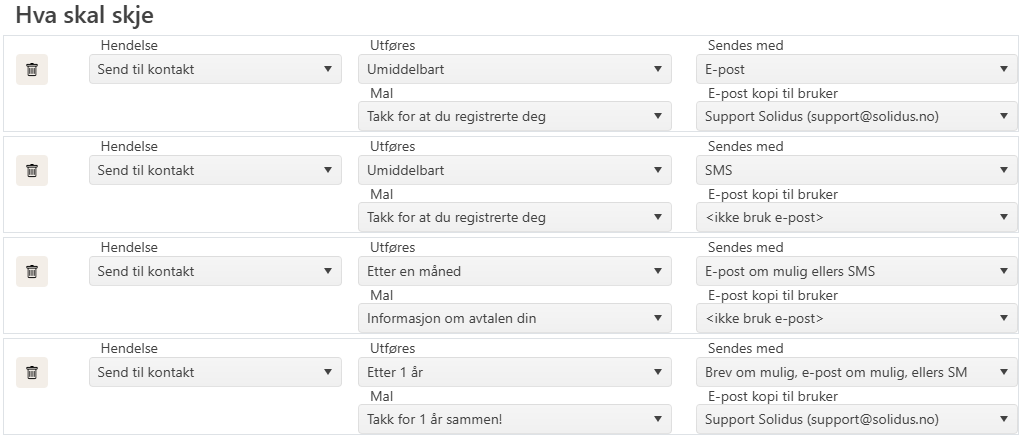Viewport: 1019px width, 435px height.
Task: Open the 'SMS' Sendes med dropdown
Action: [856, 170]
